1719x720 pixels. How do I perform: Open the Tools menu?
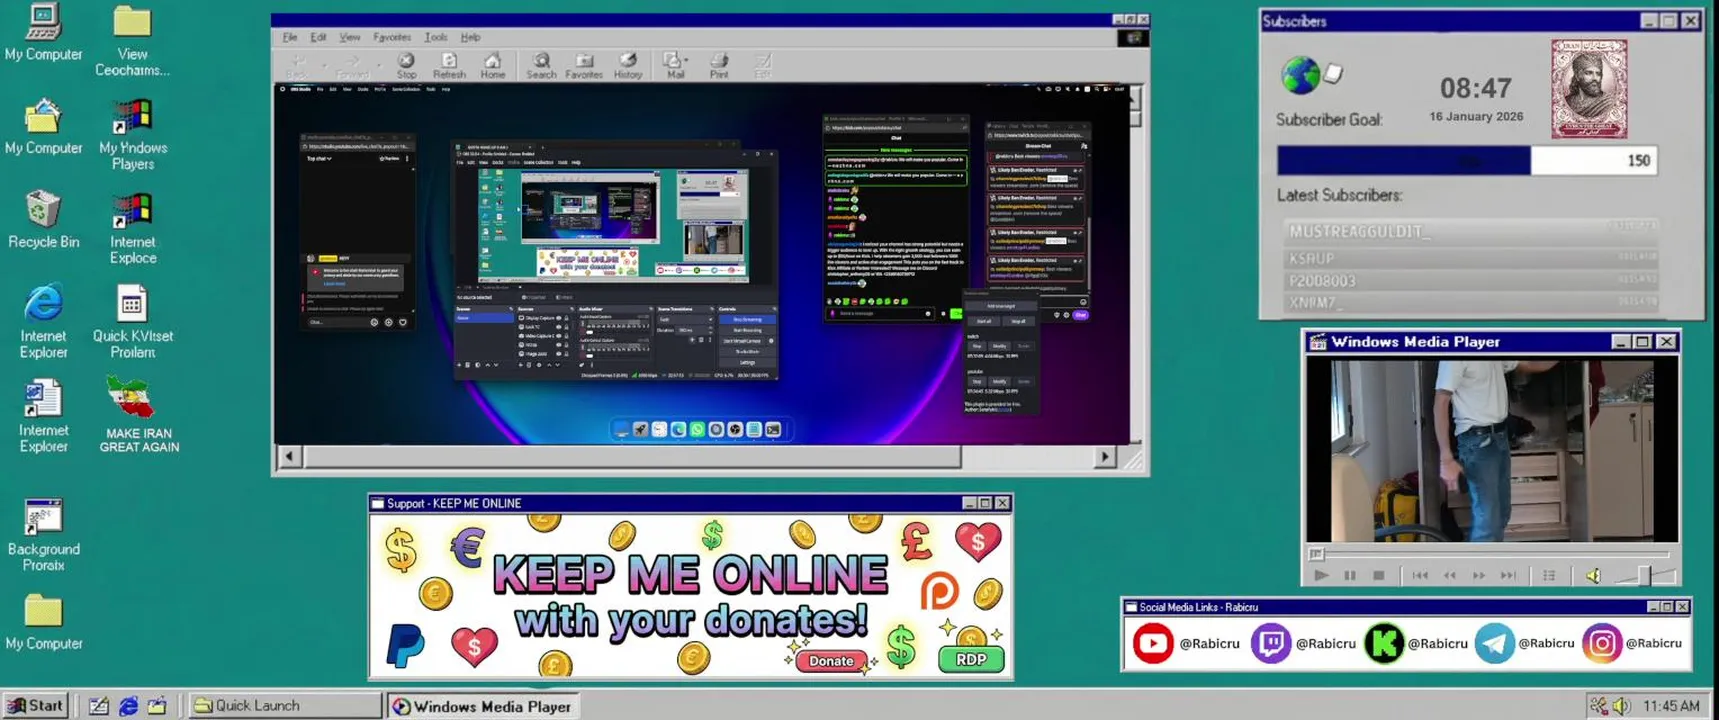(436, 37)
